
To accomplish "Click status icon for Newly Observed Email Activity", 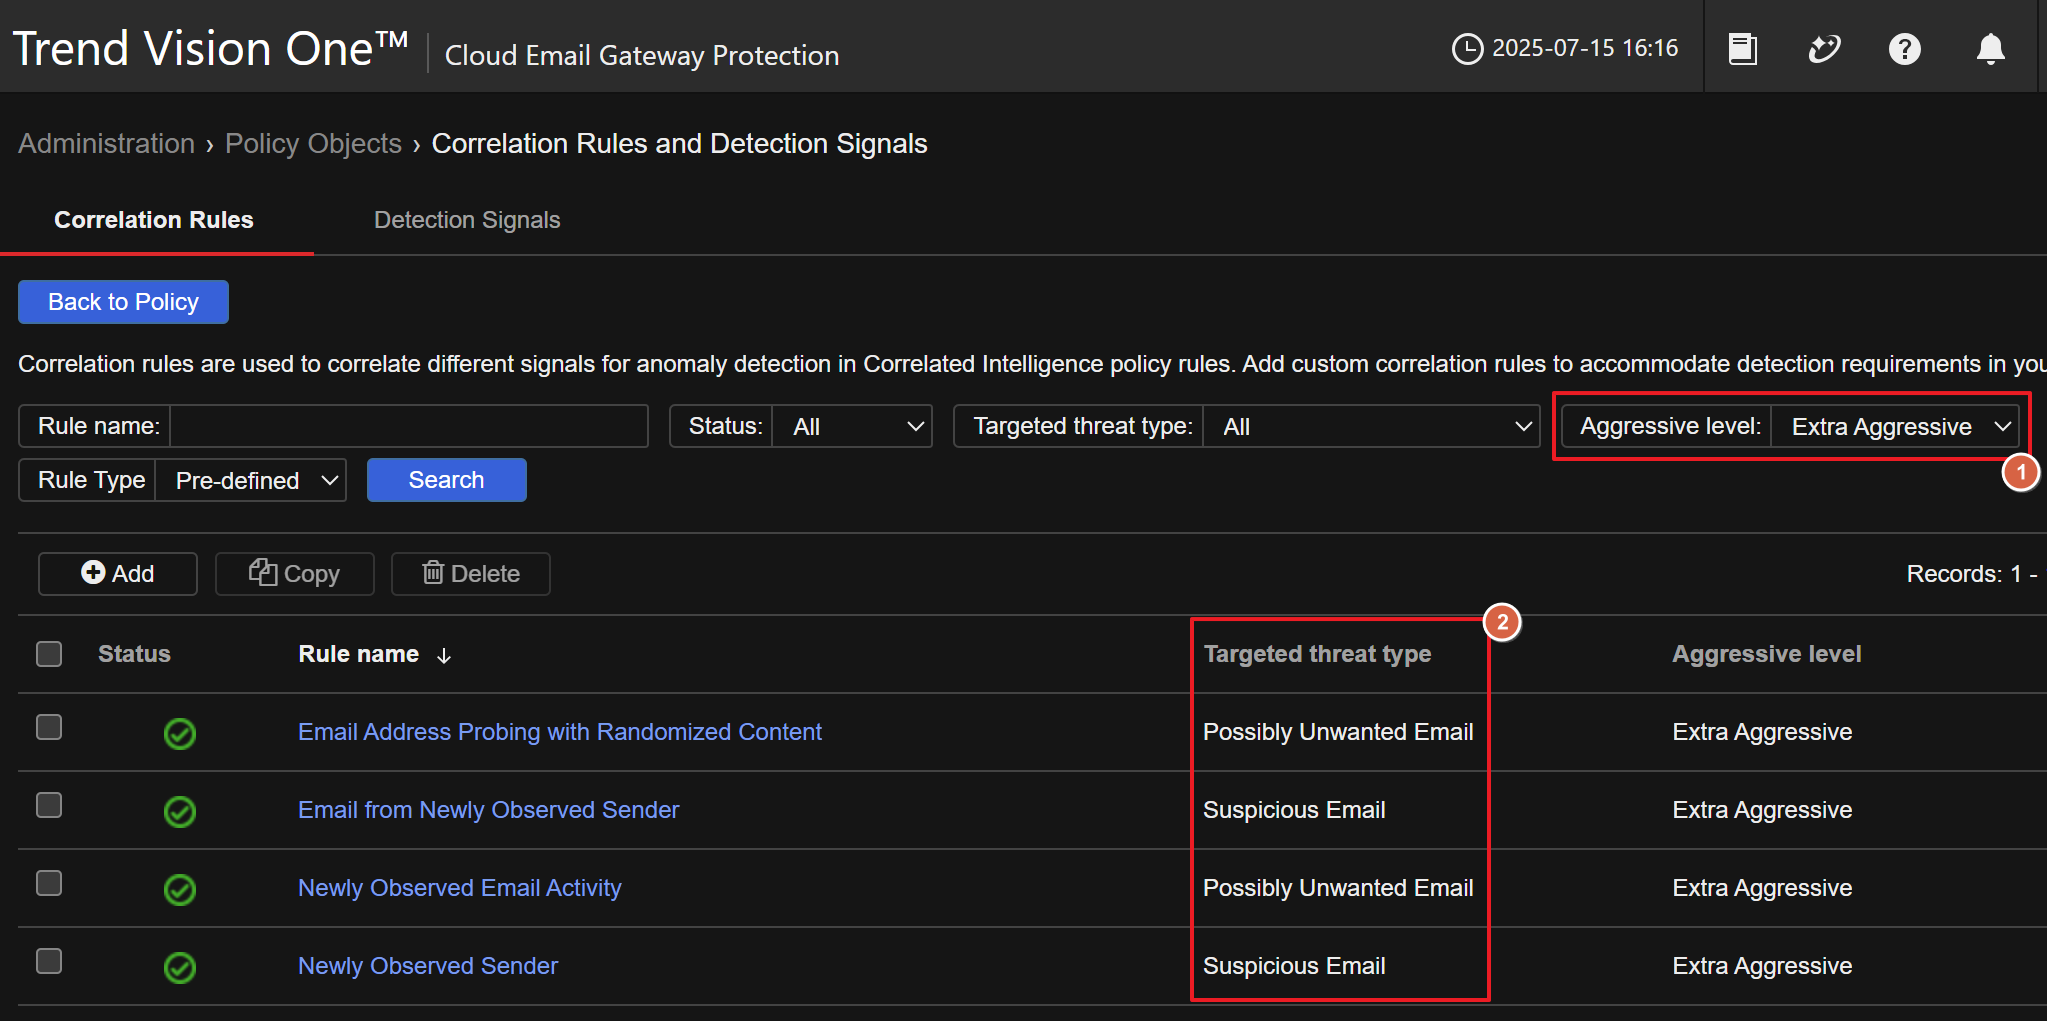I will (180, 889).
